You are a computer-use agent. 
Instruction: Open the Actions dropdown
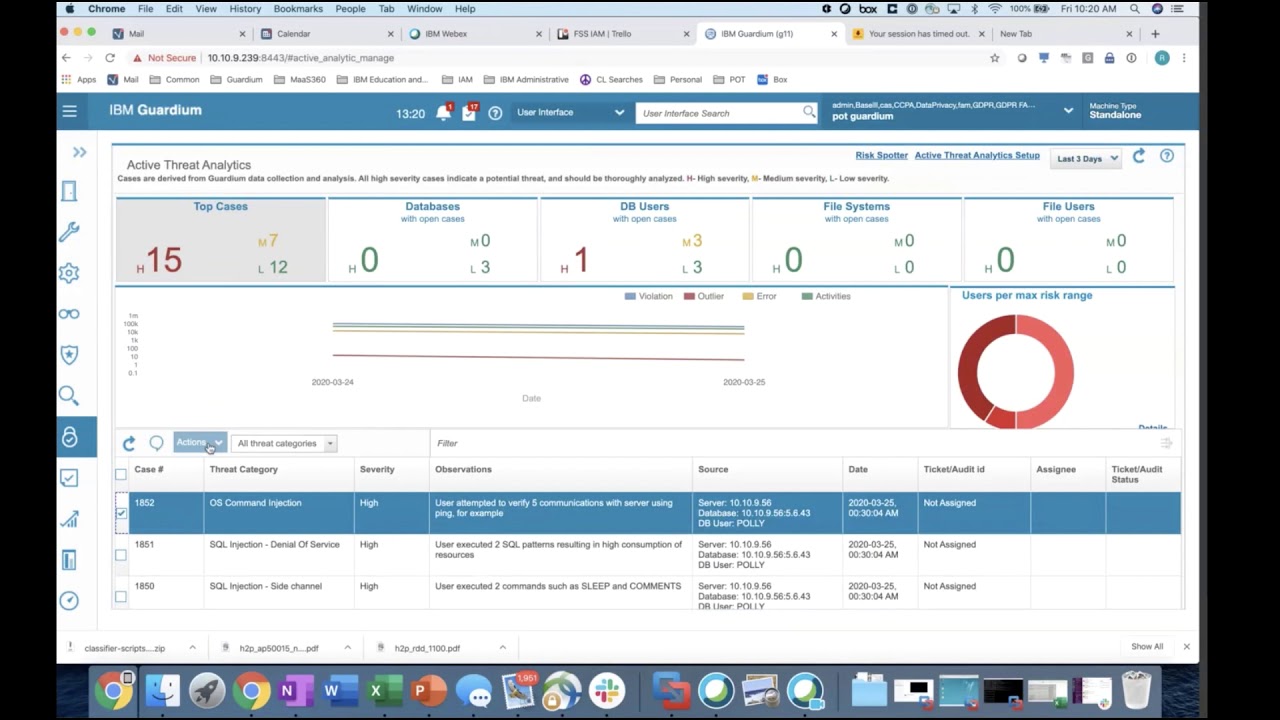[x=200, y=443]
